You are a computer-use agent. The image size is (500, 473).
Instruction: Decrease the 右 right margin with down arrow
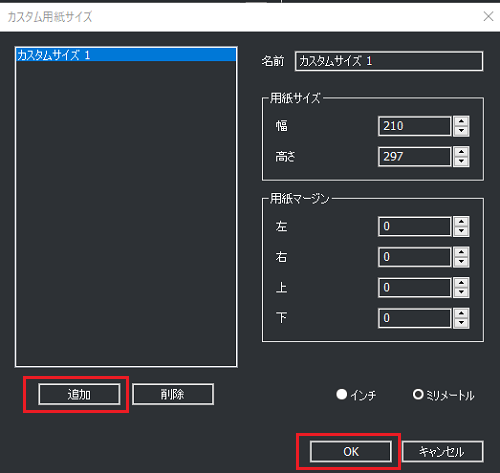coord(461,262)
